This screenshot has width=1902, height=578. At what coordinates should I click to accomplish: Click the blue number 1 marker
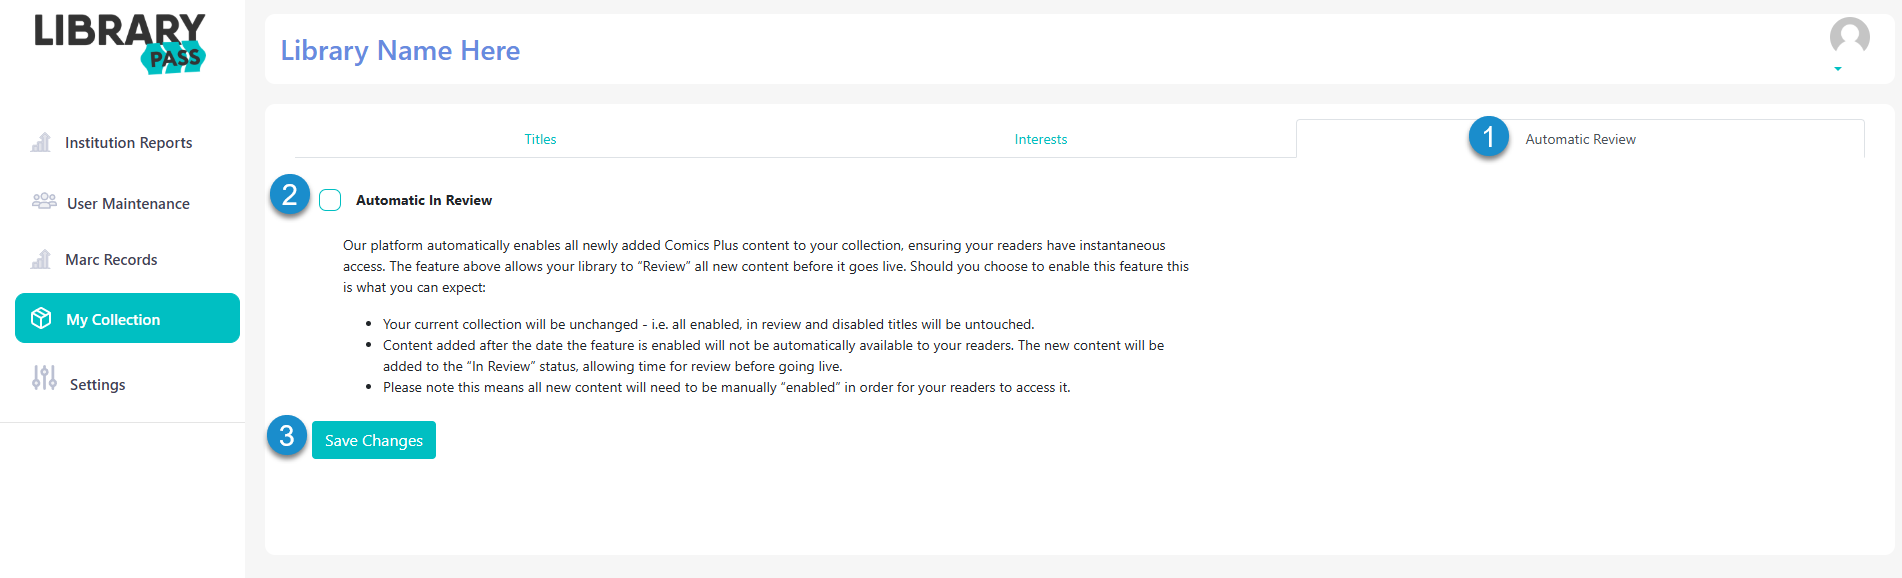[x=1488, y=136]
